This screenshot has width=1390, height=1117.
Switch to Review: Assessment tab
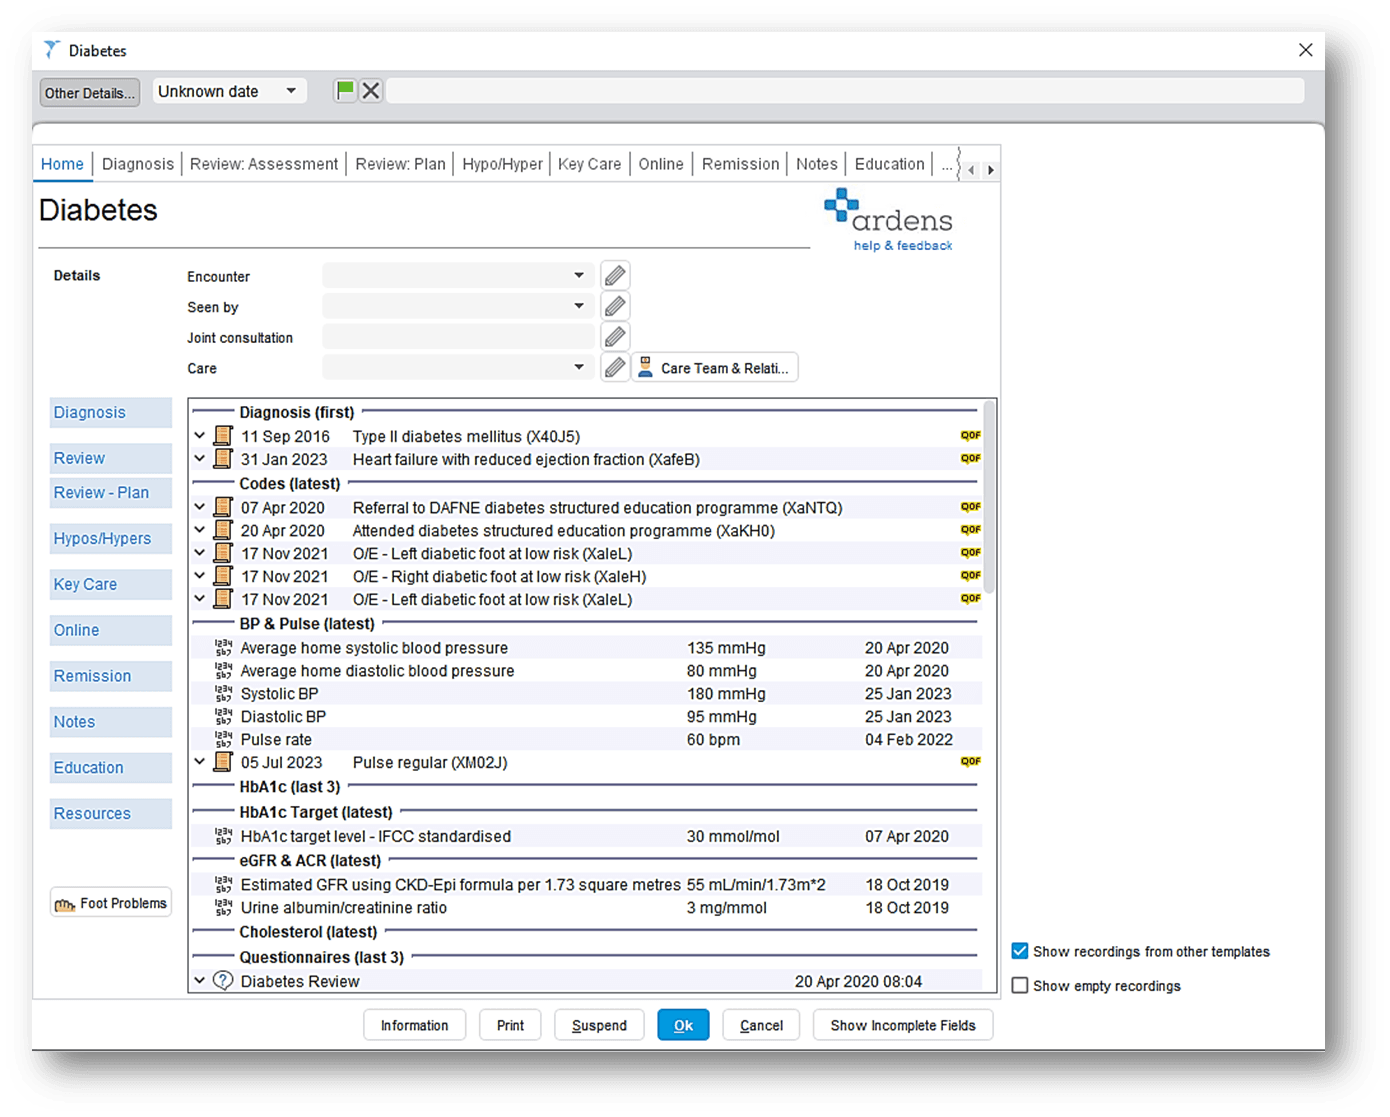pyautogui.click(x=264, y=164)
